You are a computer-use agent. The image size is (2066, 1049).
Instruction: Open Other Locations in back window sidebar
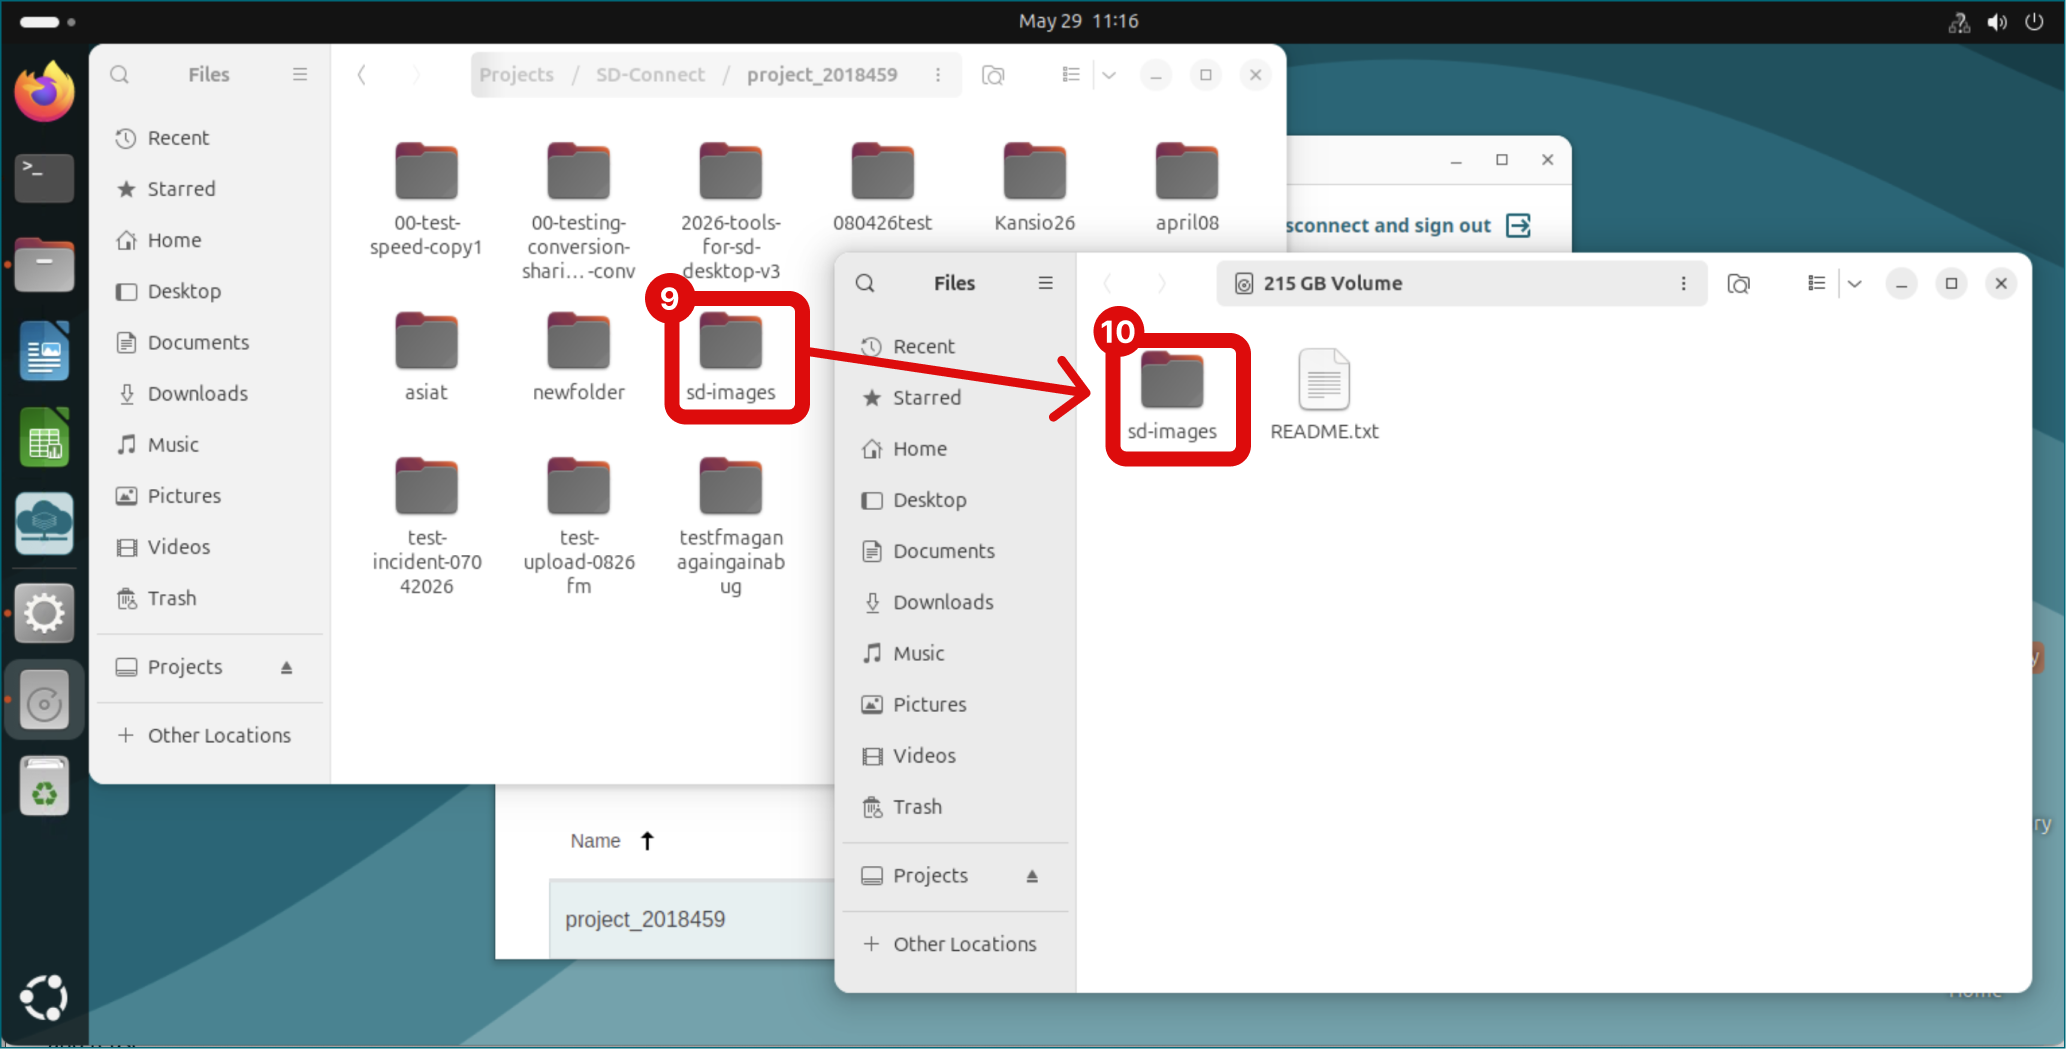tap(210, 735)
